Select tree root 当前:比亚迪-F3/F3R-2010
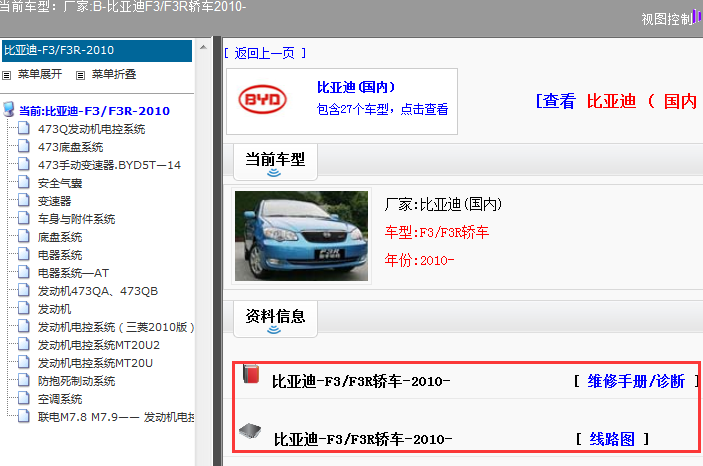Image resolution: width=703 pixels, height=466 pixels. click(x=94, y=111)
